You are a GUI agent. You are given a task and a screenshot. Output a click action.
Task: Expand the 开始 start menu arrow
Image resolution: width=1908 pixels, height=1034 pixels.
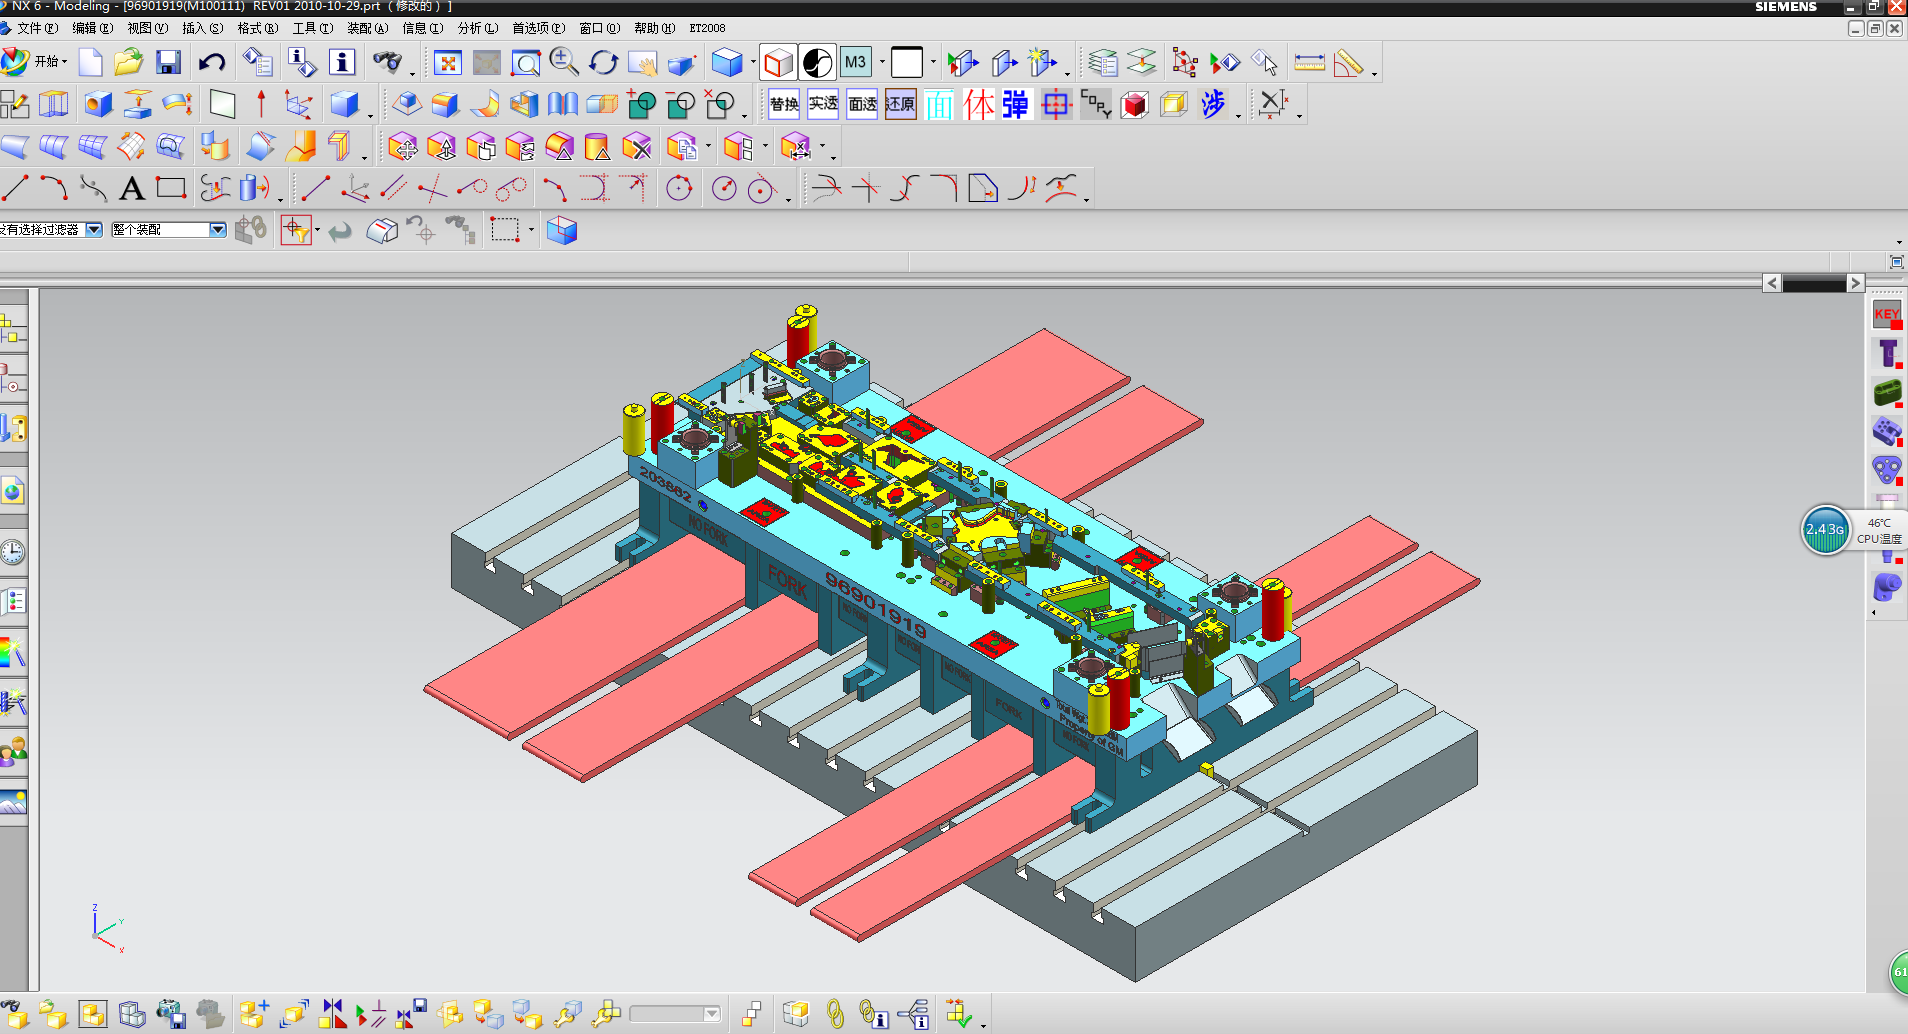pos(65,63)
